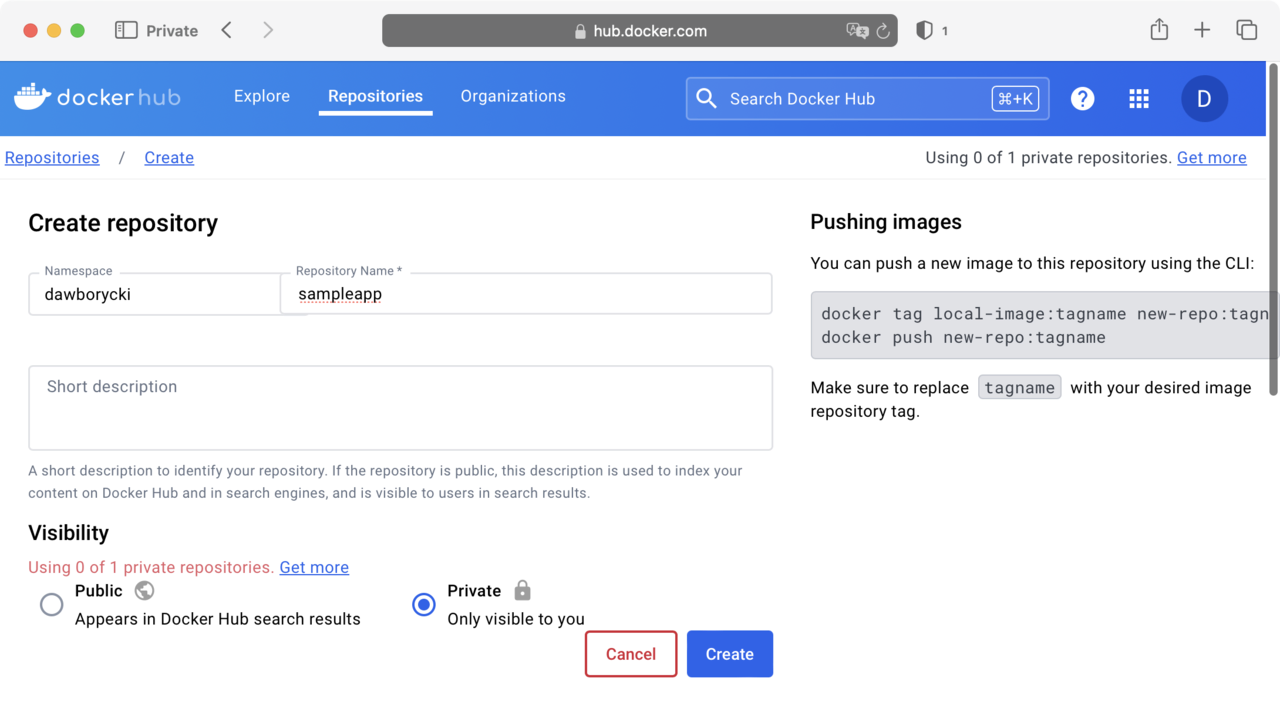Click the Cancel button
Viewport: 1280px width, 722px height.
pyautogui.click(x=631, y=654)
